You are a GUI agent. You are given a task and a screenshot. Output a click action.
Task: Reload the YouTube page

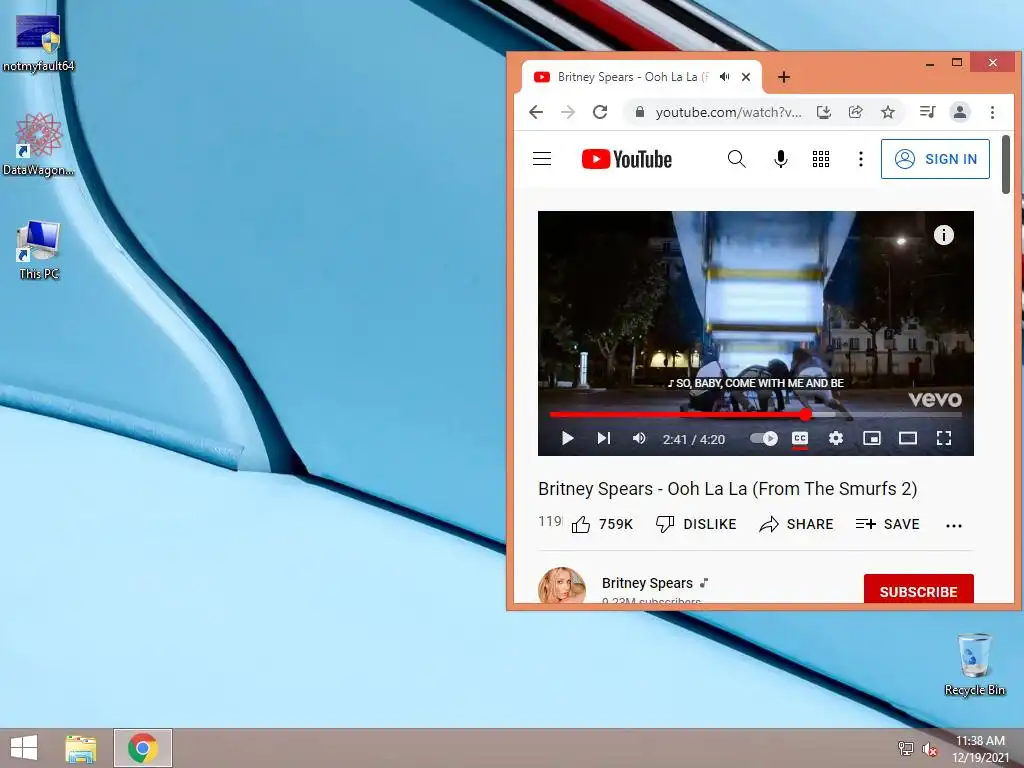click(x=600, y=112)
